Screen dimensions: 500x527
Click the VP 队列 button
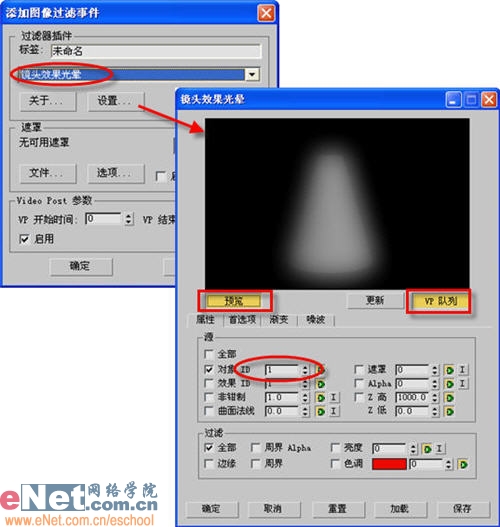[x=440, y=301]
